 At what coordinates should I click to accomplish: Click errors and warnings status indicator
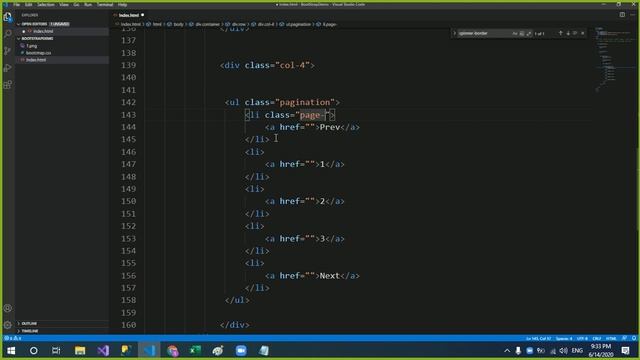coord(13,338)
